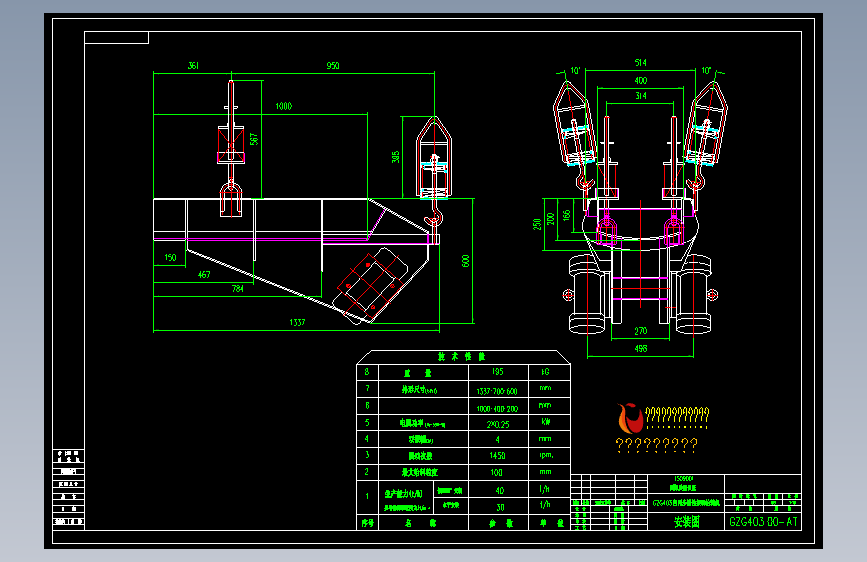Image resolution: width=867 pixels, height=562 pixels.
Task: Pick the 1337 overall length dimension text
Action: pos(297,322)
